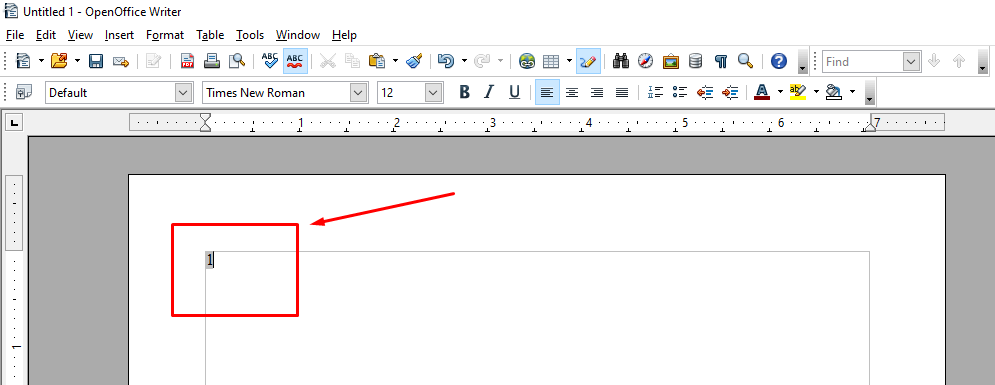Export directly as PDF

tap(187, 61)
